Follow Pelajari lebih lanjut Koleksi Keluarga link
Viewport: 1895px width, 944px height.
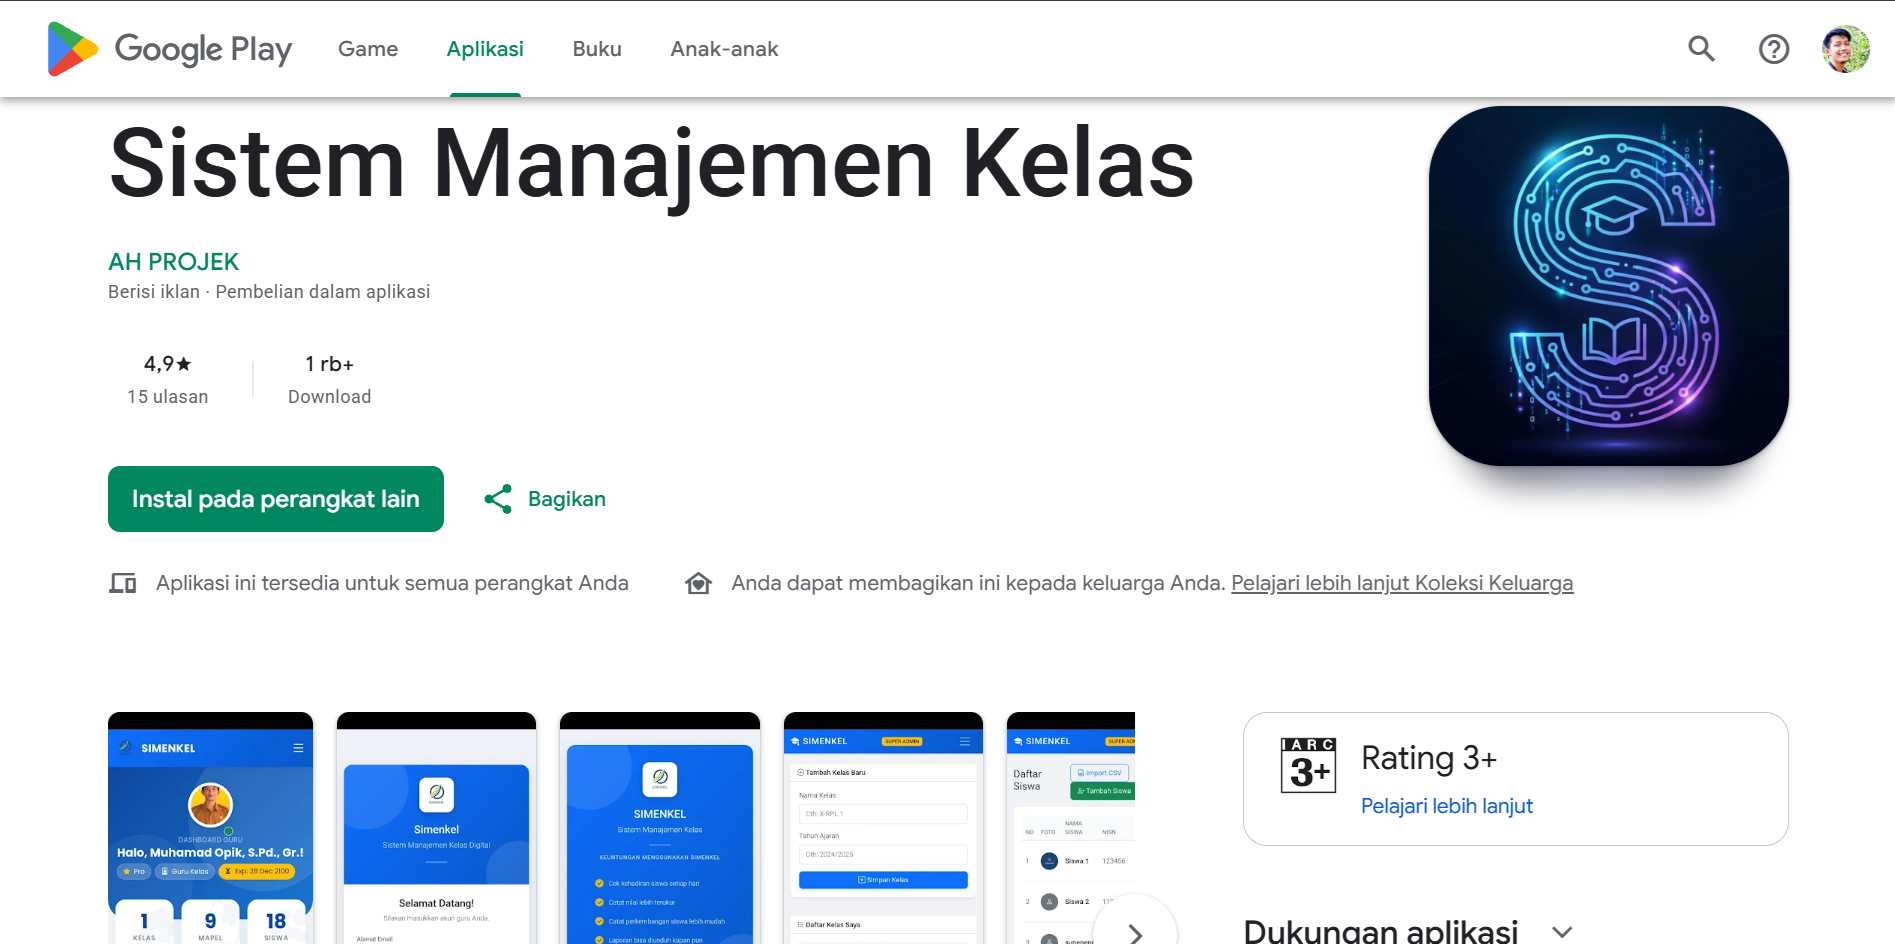pos(1402,583)
